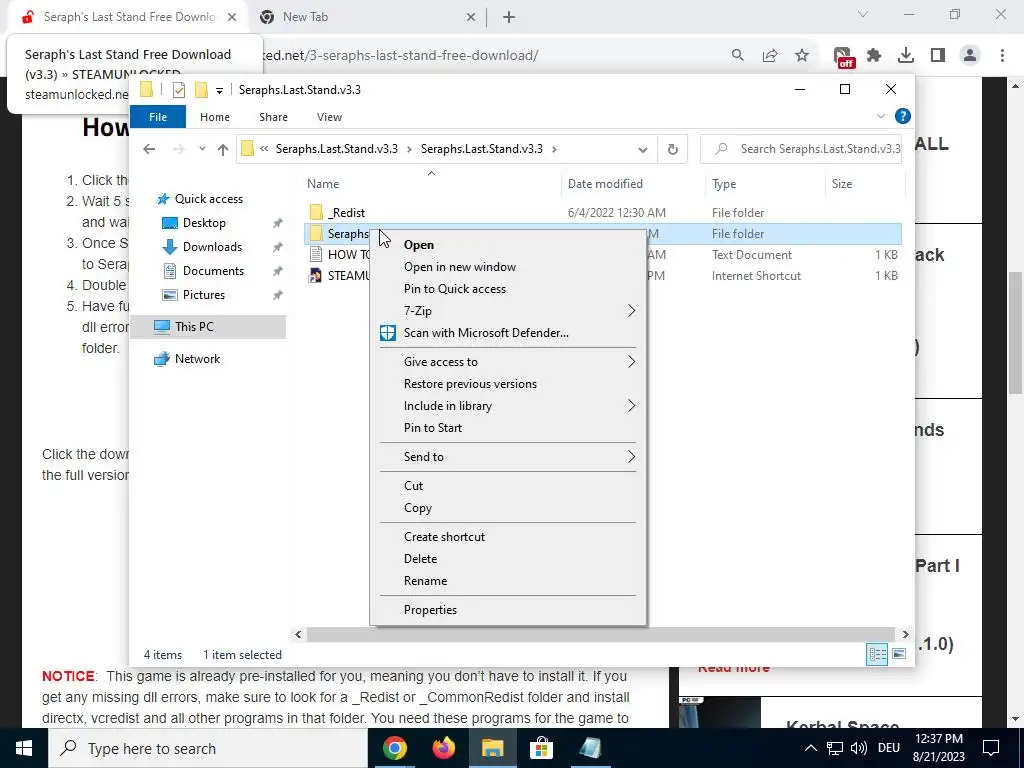The image size is (1024, 768).
Task: Select first Seraphs.Last.Stand.v3.3 breadcrumb segment
Action: coord(336,149)
